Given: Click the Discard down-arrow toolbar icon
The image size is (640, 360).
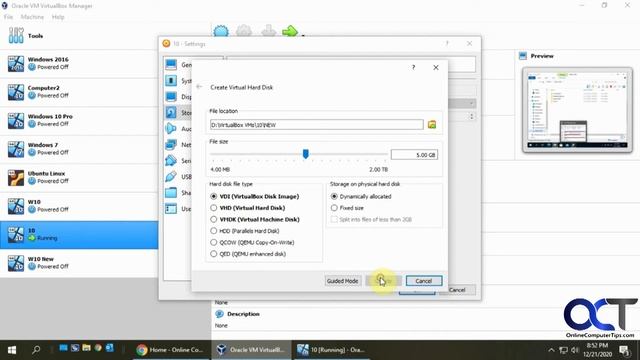Looking at the screenshot, I should [269, 31].
